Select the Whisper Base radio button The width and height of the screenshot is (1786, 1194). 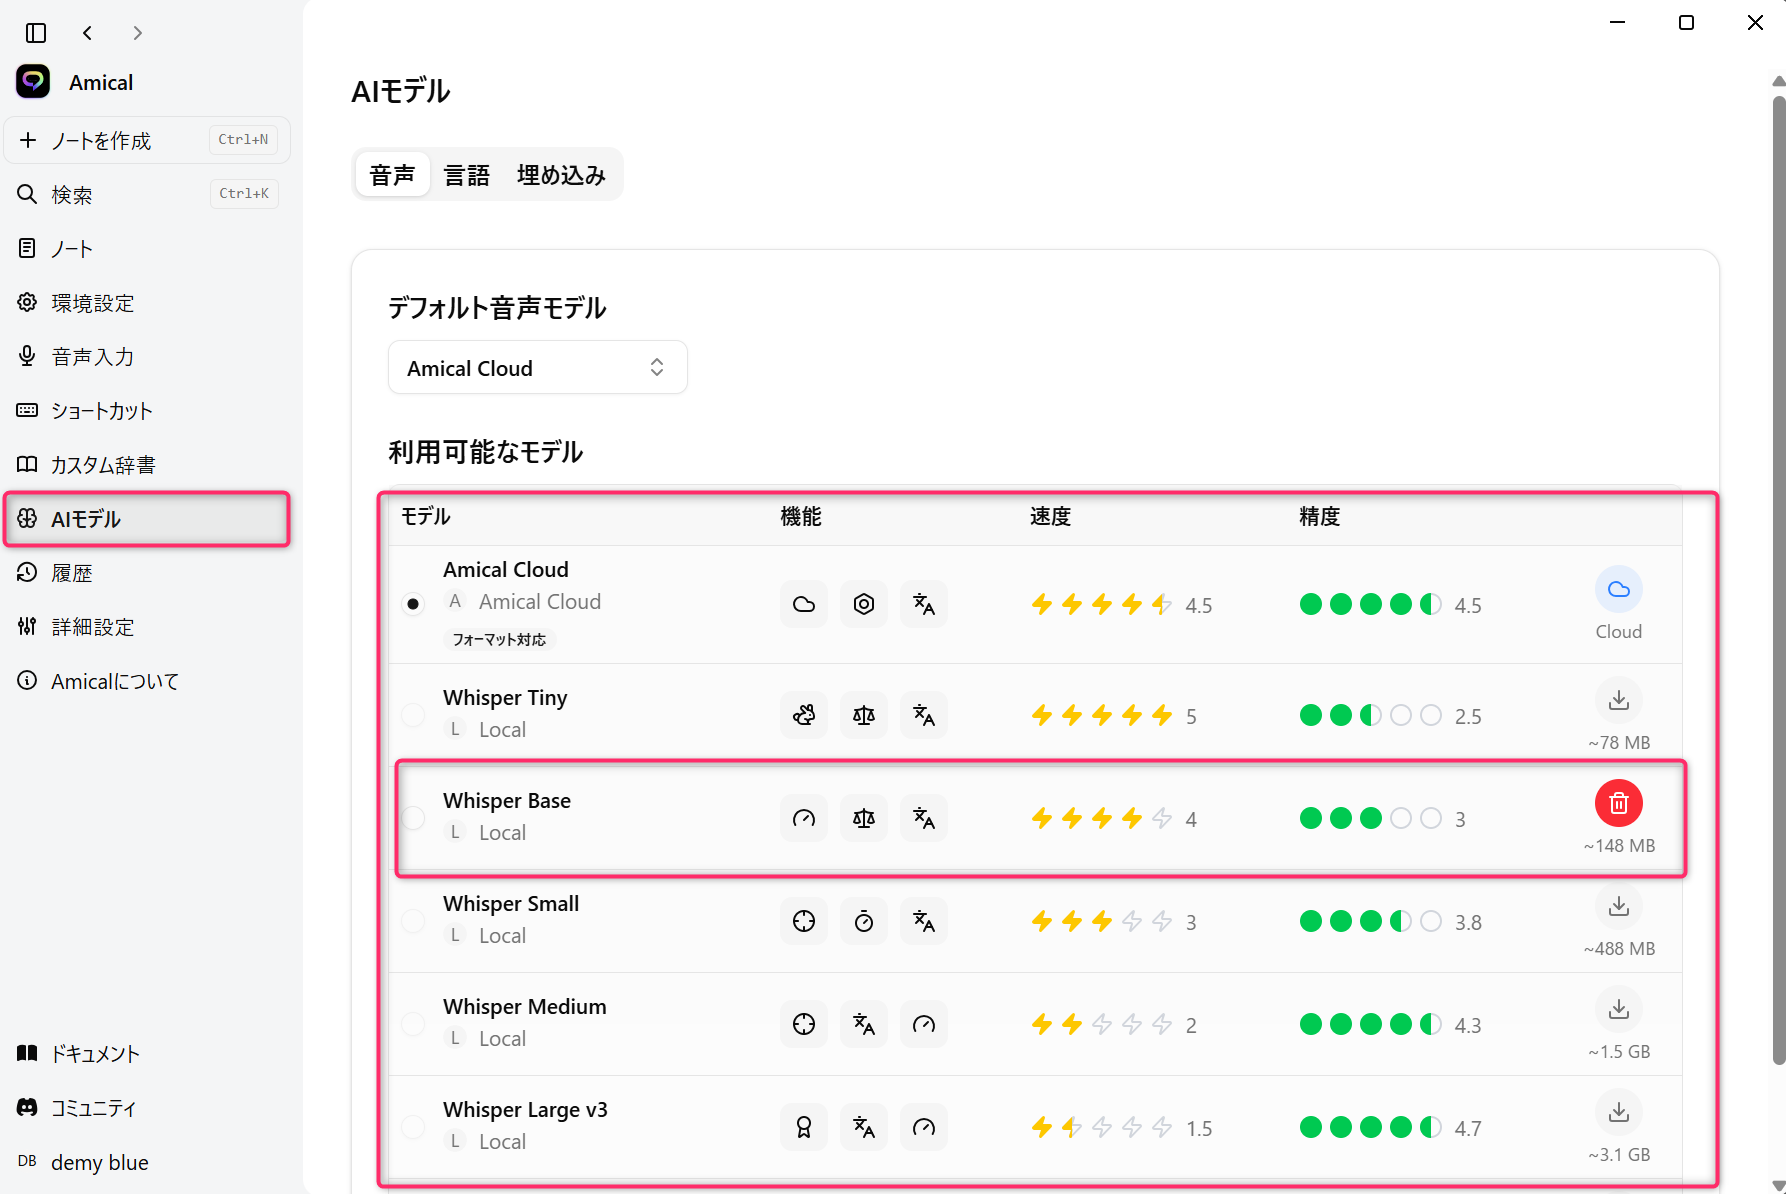point(413,818)
